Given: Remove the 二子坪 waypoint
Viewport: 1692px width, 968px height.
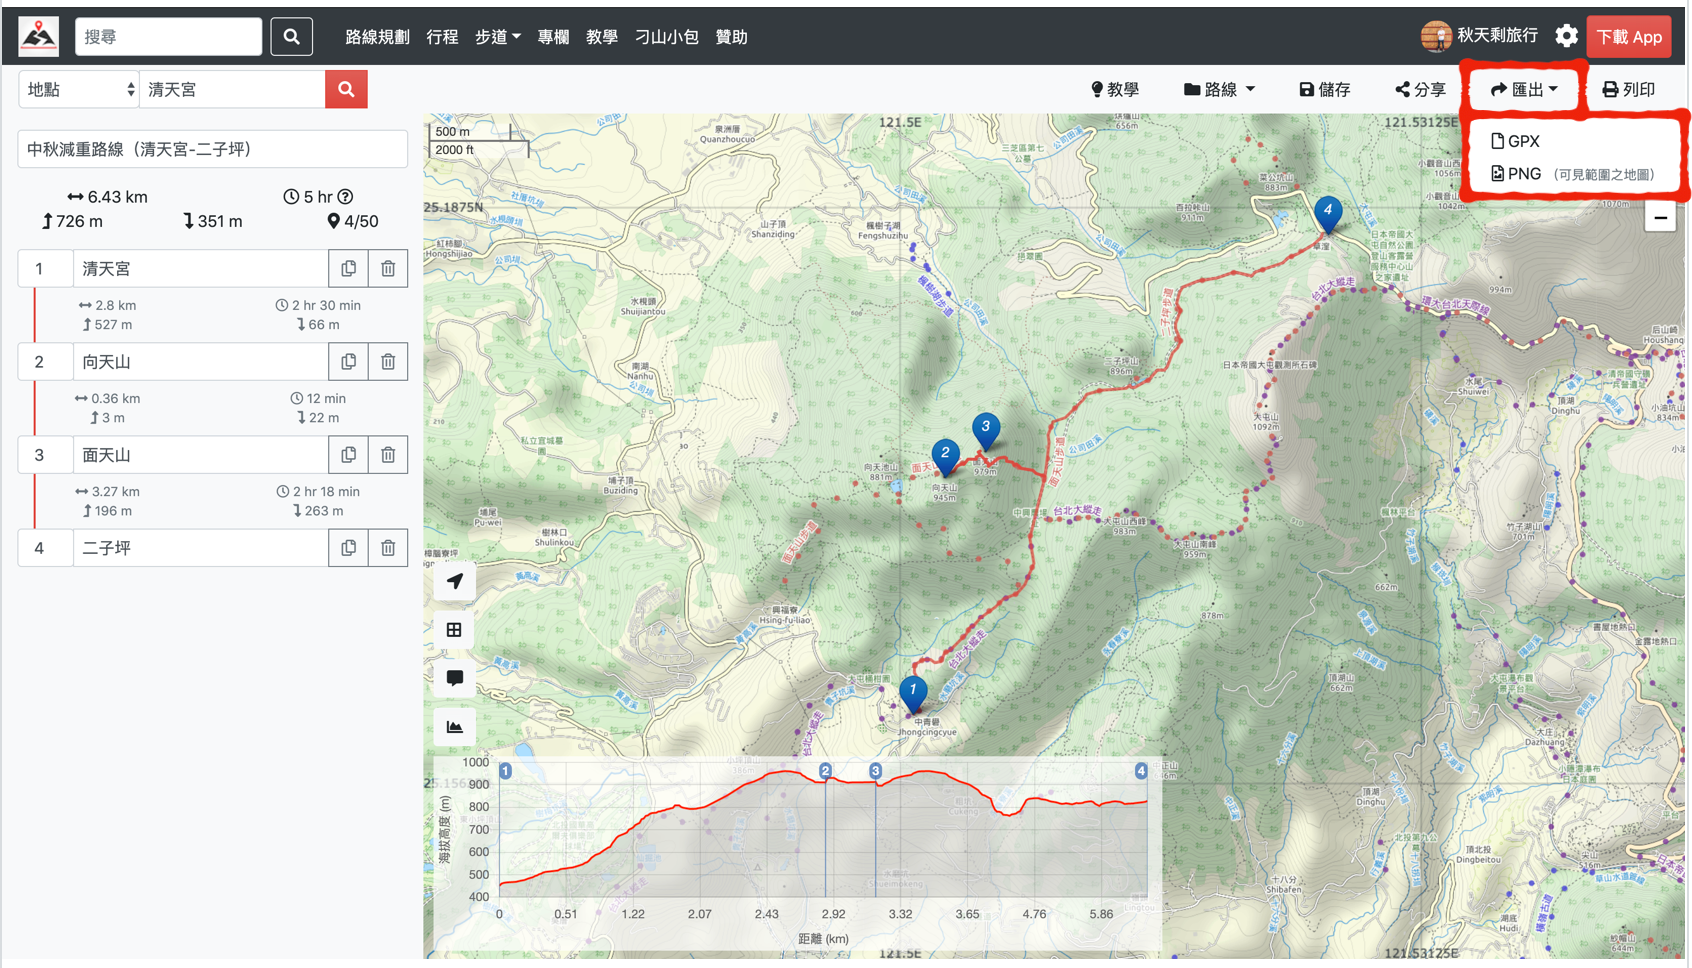Looking at the screenshot, I should click(x=388, y=547).
